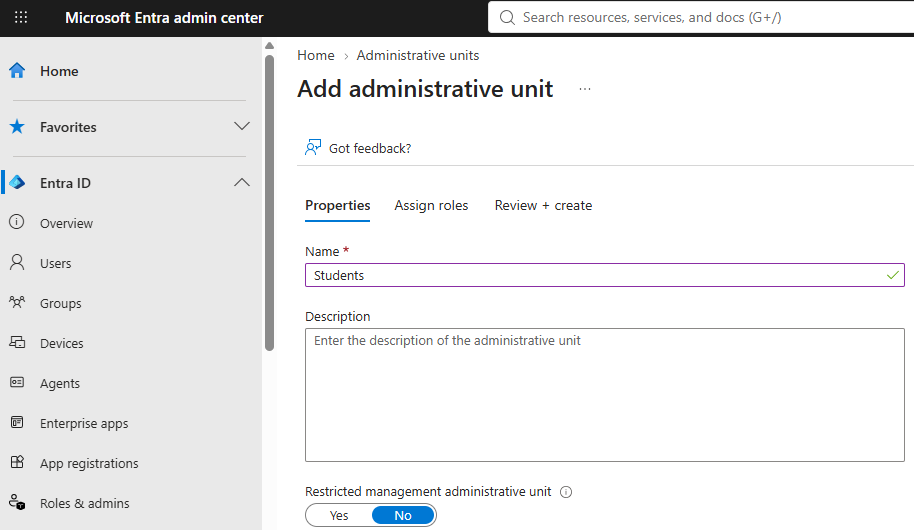Collapse the Entra ID section chevron

click(242, 182)
